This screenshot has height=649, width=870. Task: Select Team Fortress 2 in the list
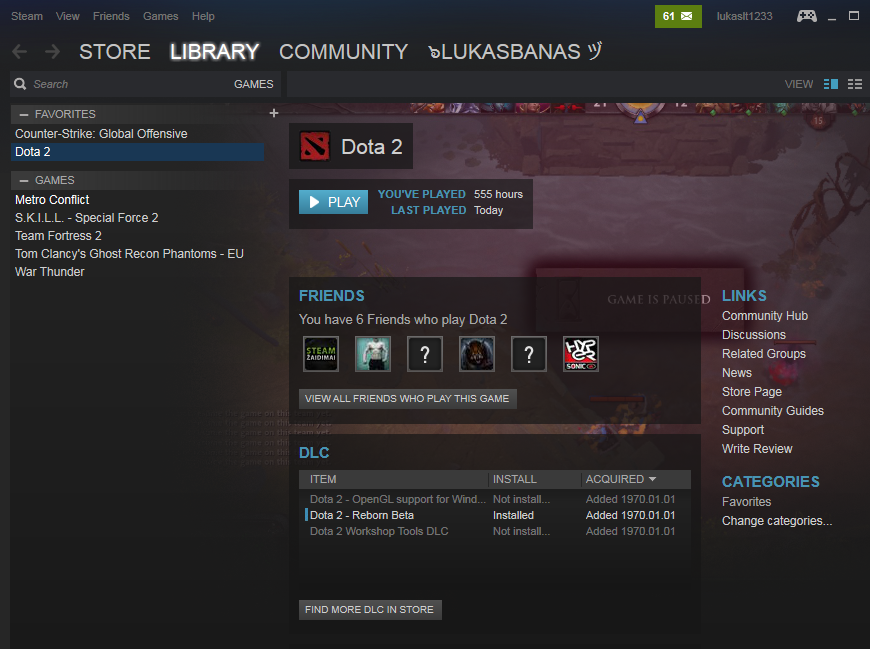click(x=137, y=236)
